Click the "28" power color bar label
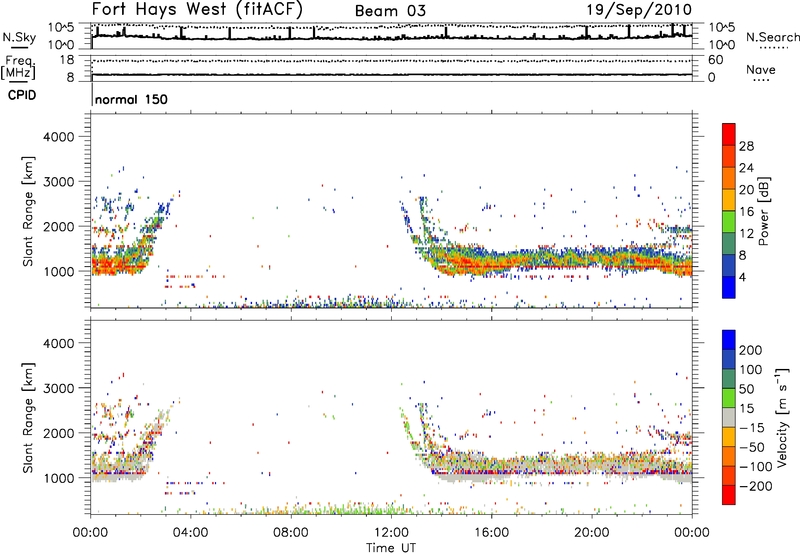The width and height of the screenshot is (800, 554). click(x=746, y=146)
